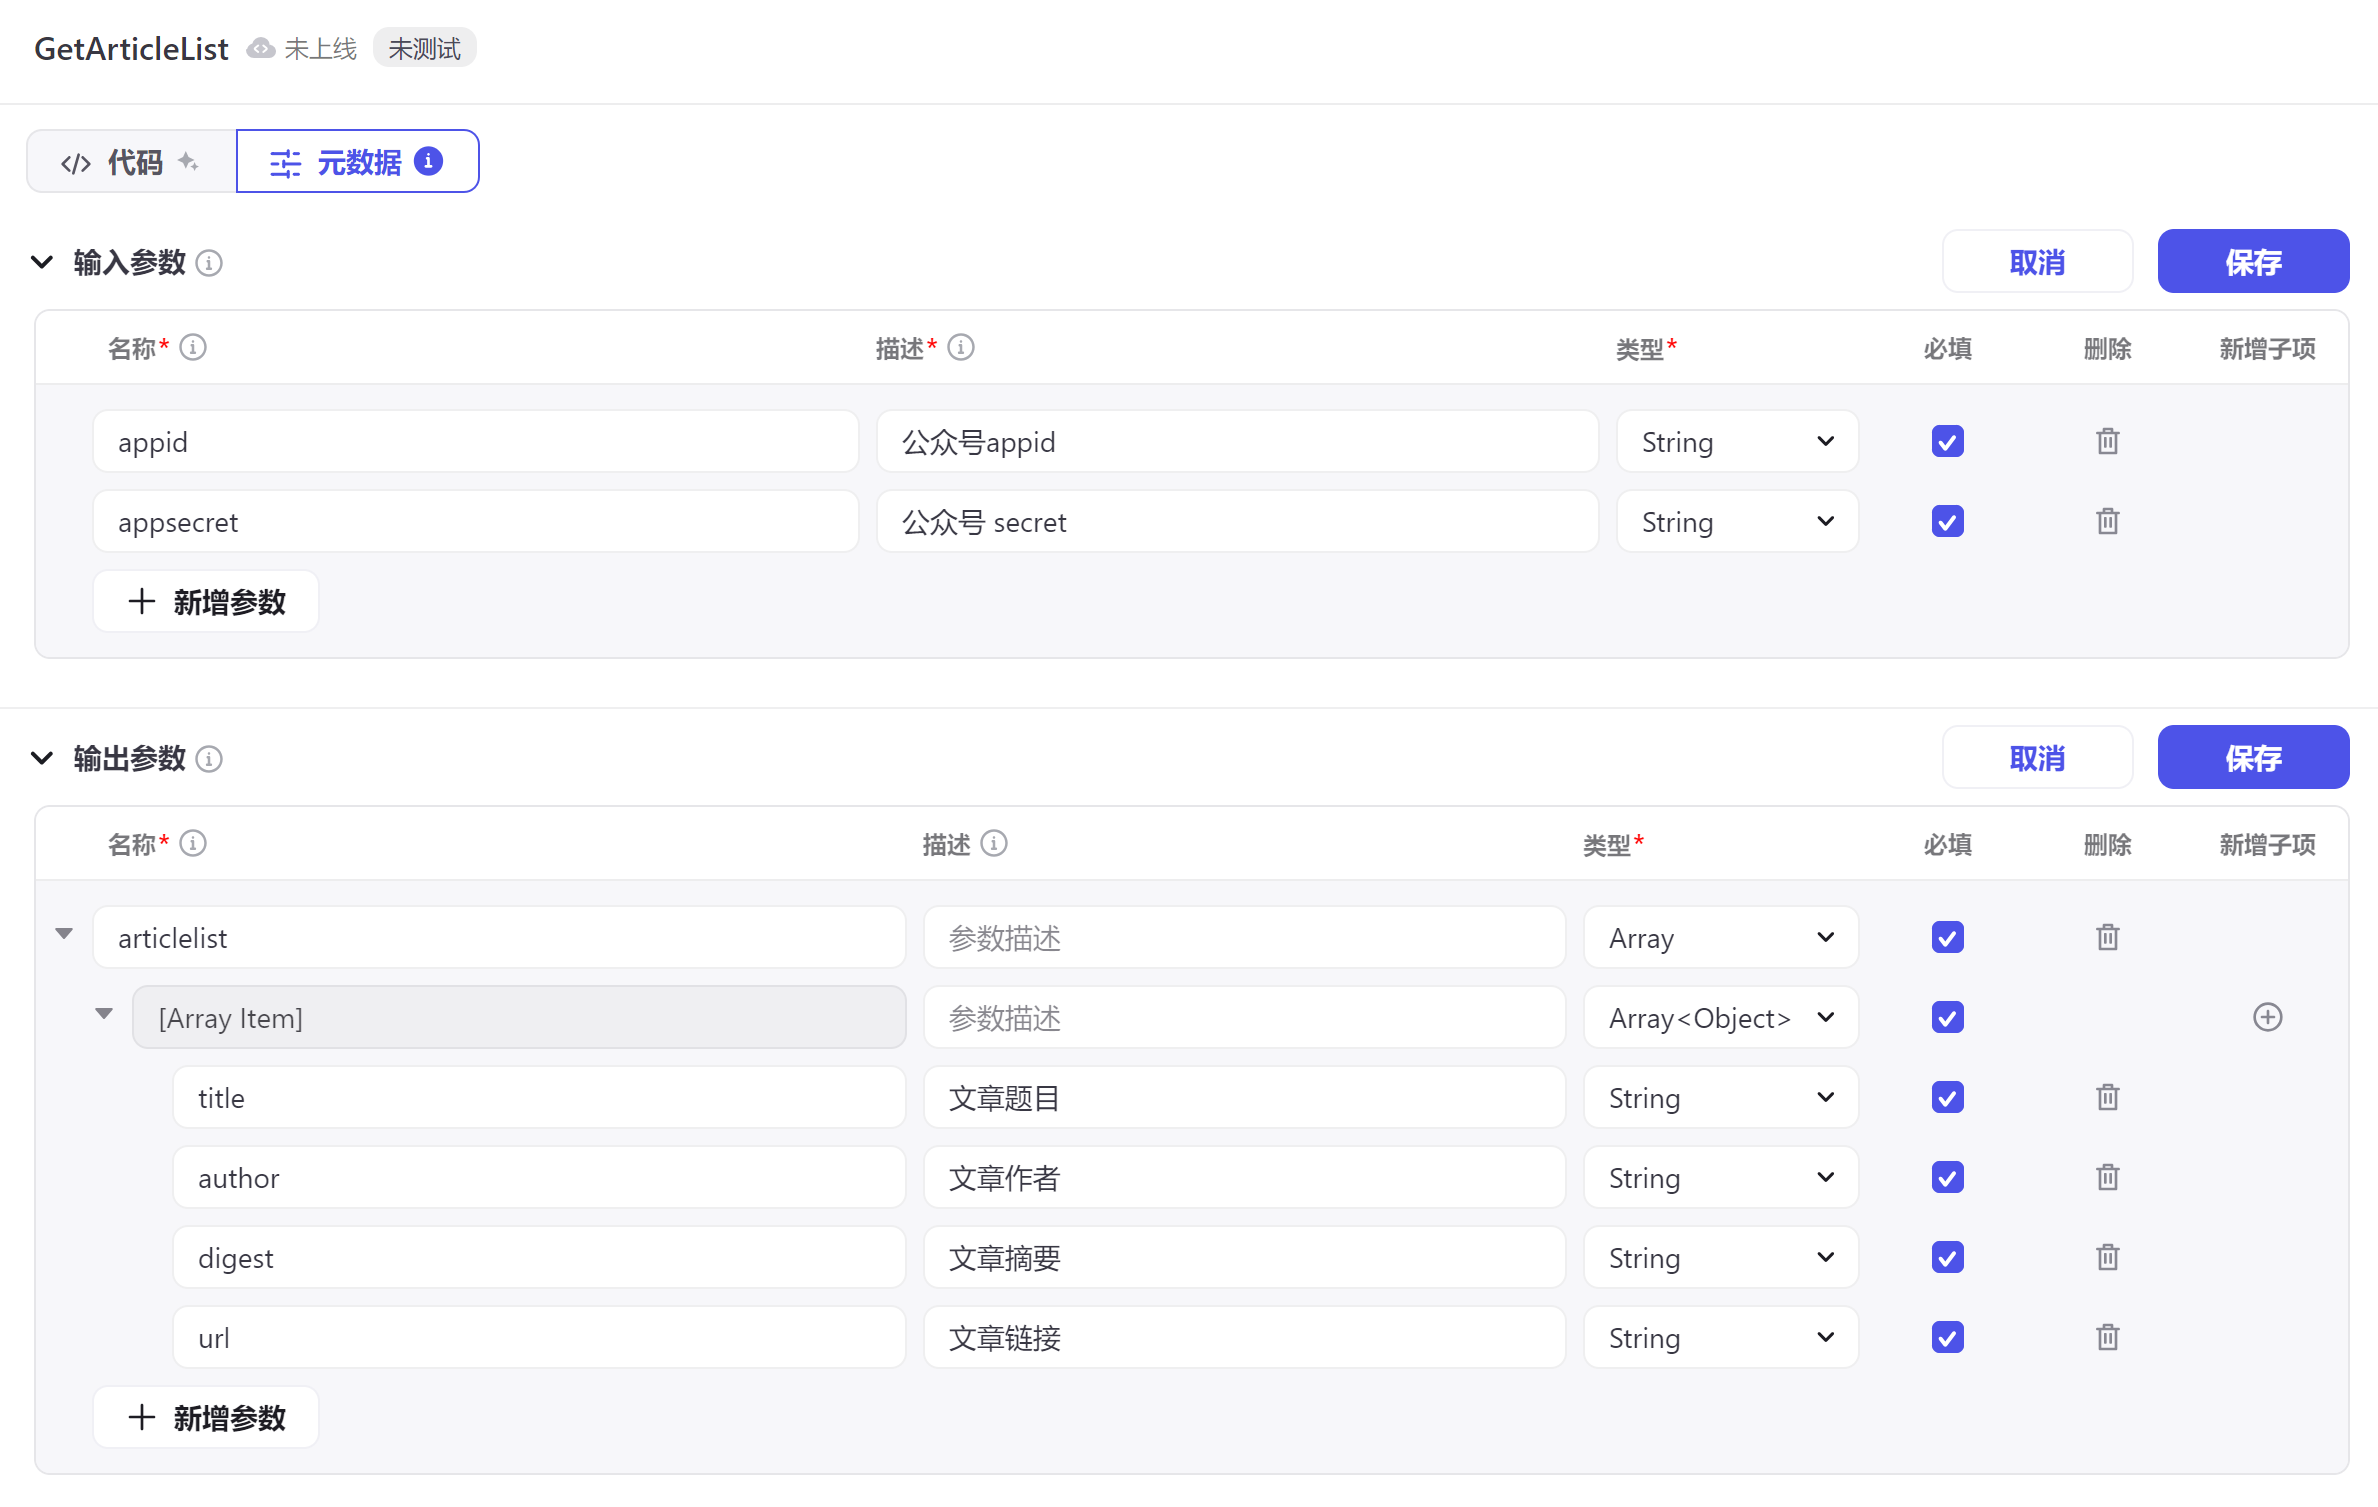Image resolution: width=2378 pixels, height=1507 pixels.
Task: Collapse the articlelist tree row
Action: pos(64,934)
